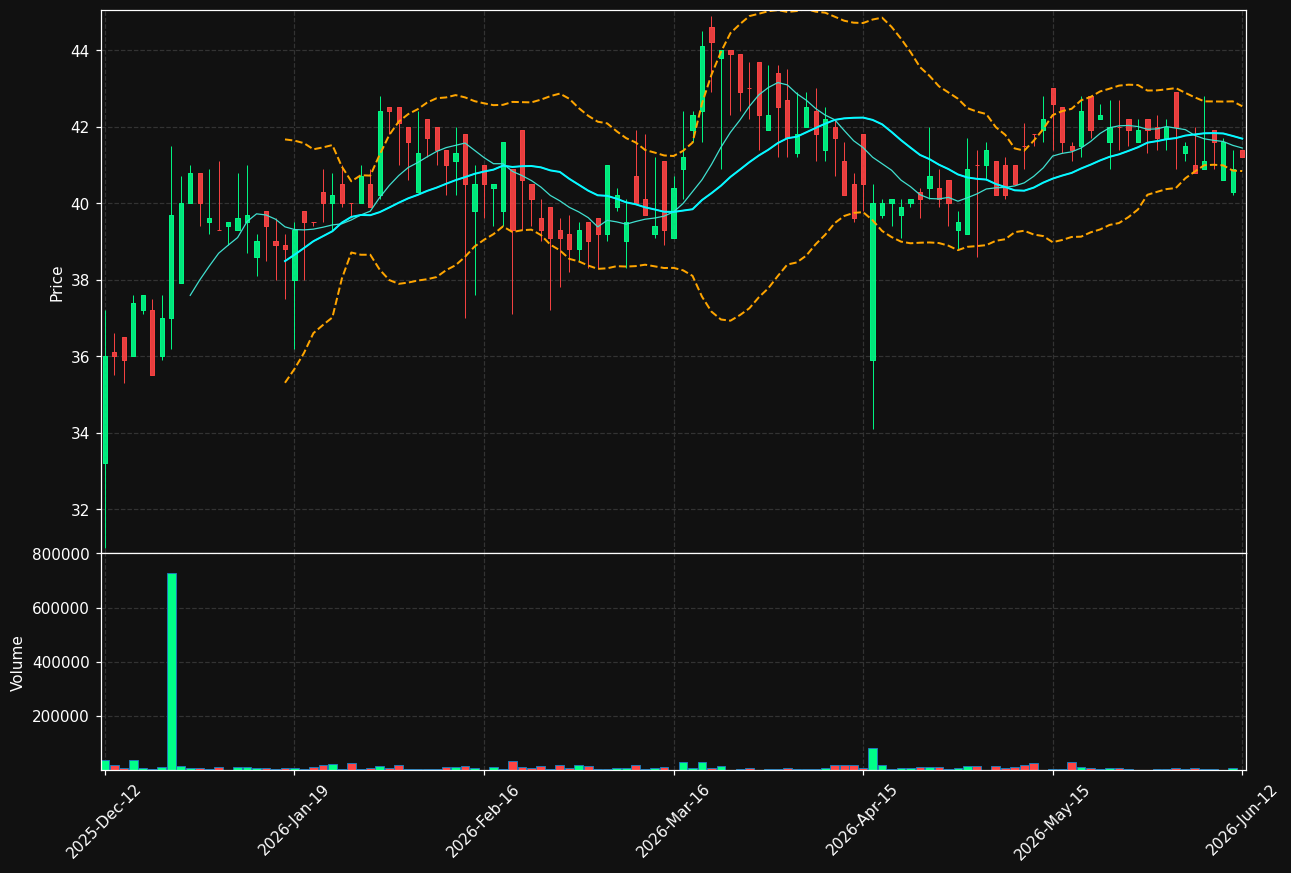Click the first green candlestick near 2025-Dec-12
Screen dimensions: 1291x873
click(x=105, y=410)
